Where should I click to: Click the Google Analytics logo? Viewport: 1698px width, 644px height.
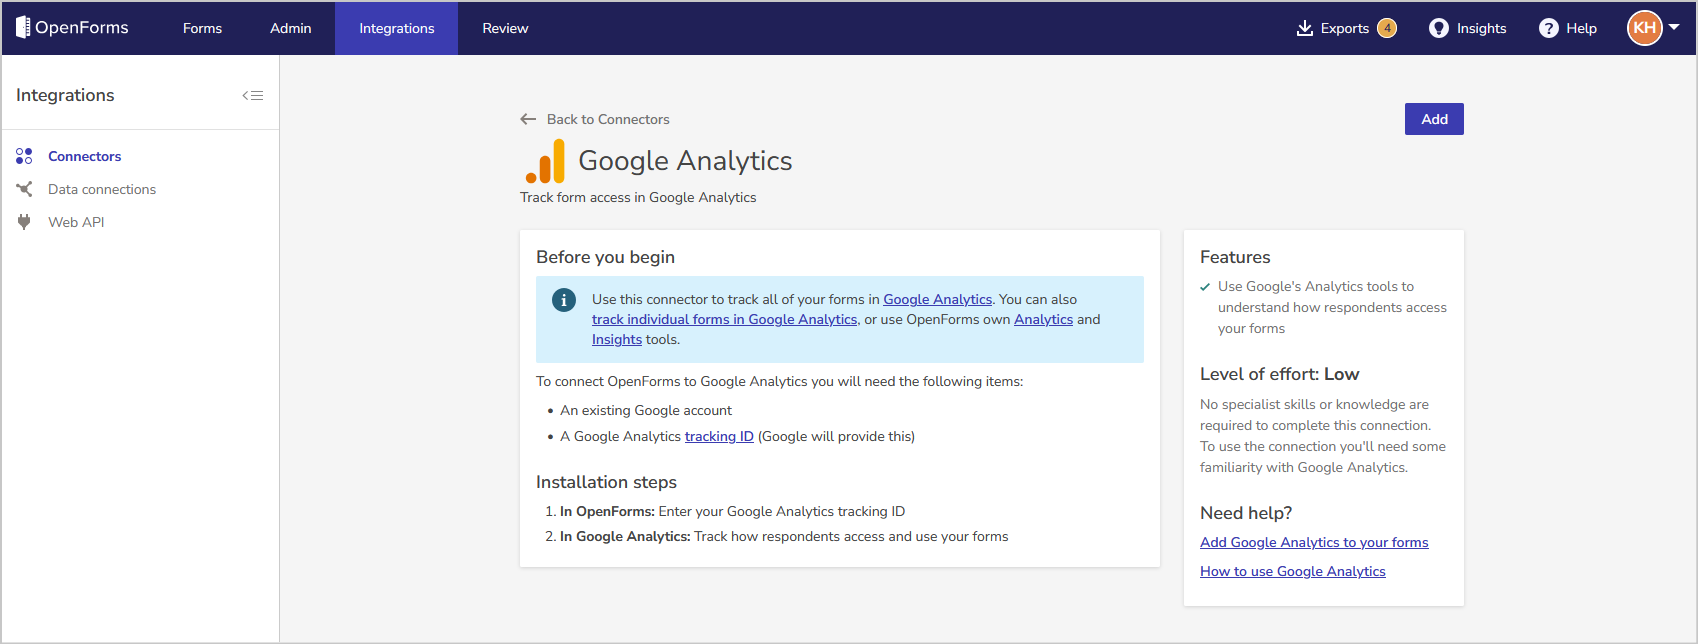[545, 161]
